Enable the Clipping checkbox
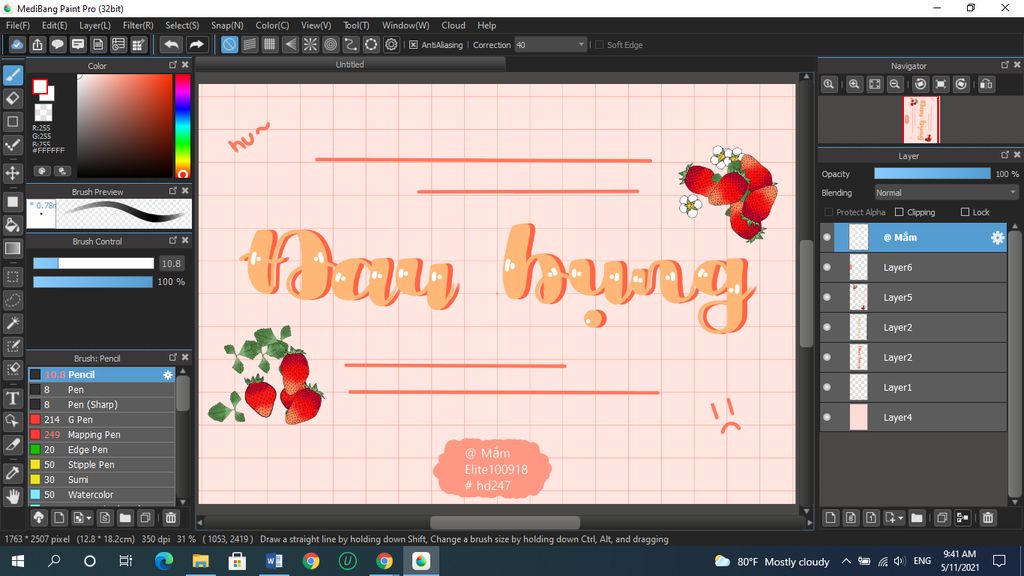 coord(899,212)
